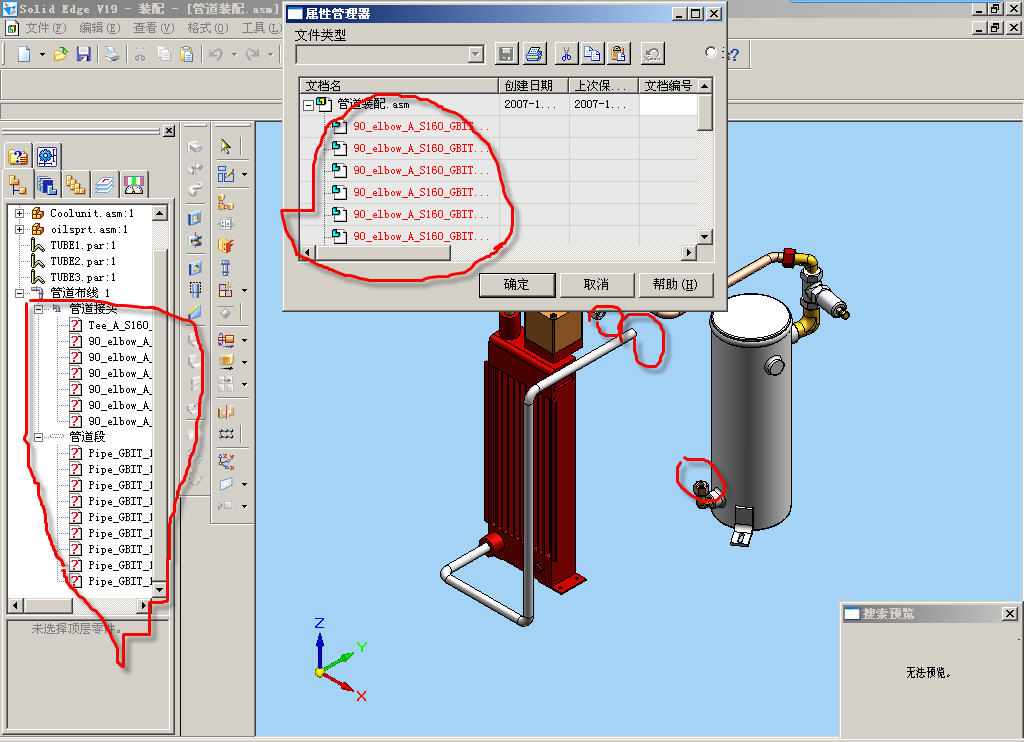This screenshot has width=1024, height=742.
Task: Open the 编辑 menu
Action: coord(100,28)
